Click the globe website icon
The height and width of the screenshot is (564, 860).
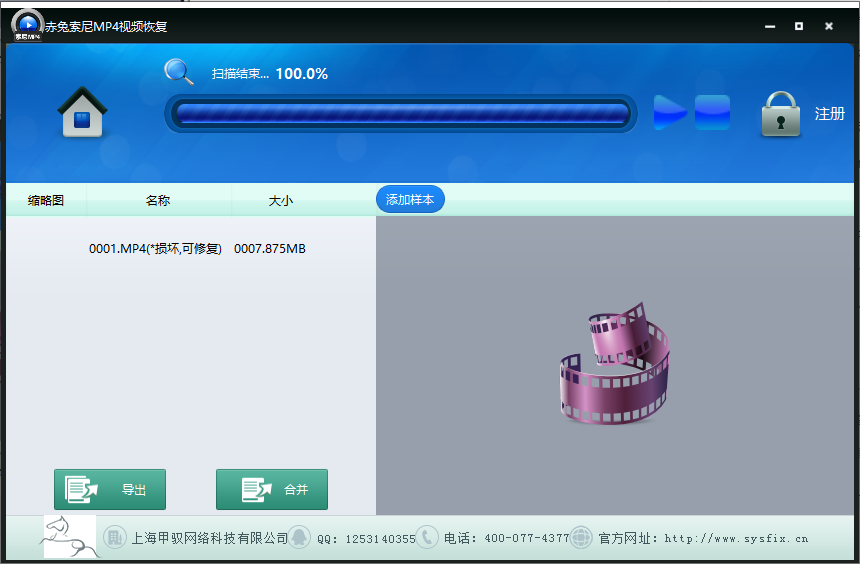click(581, 538)
